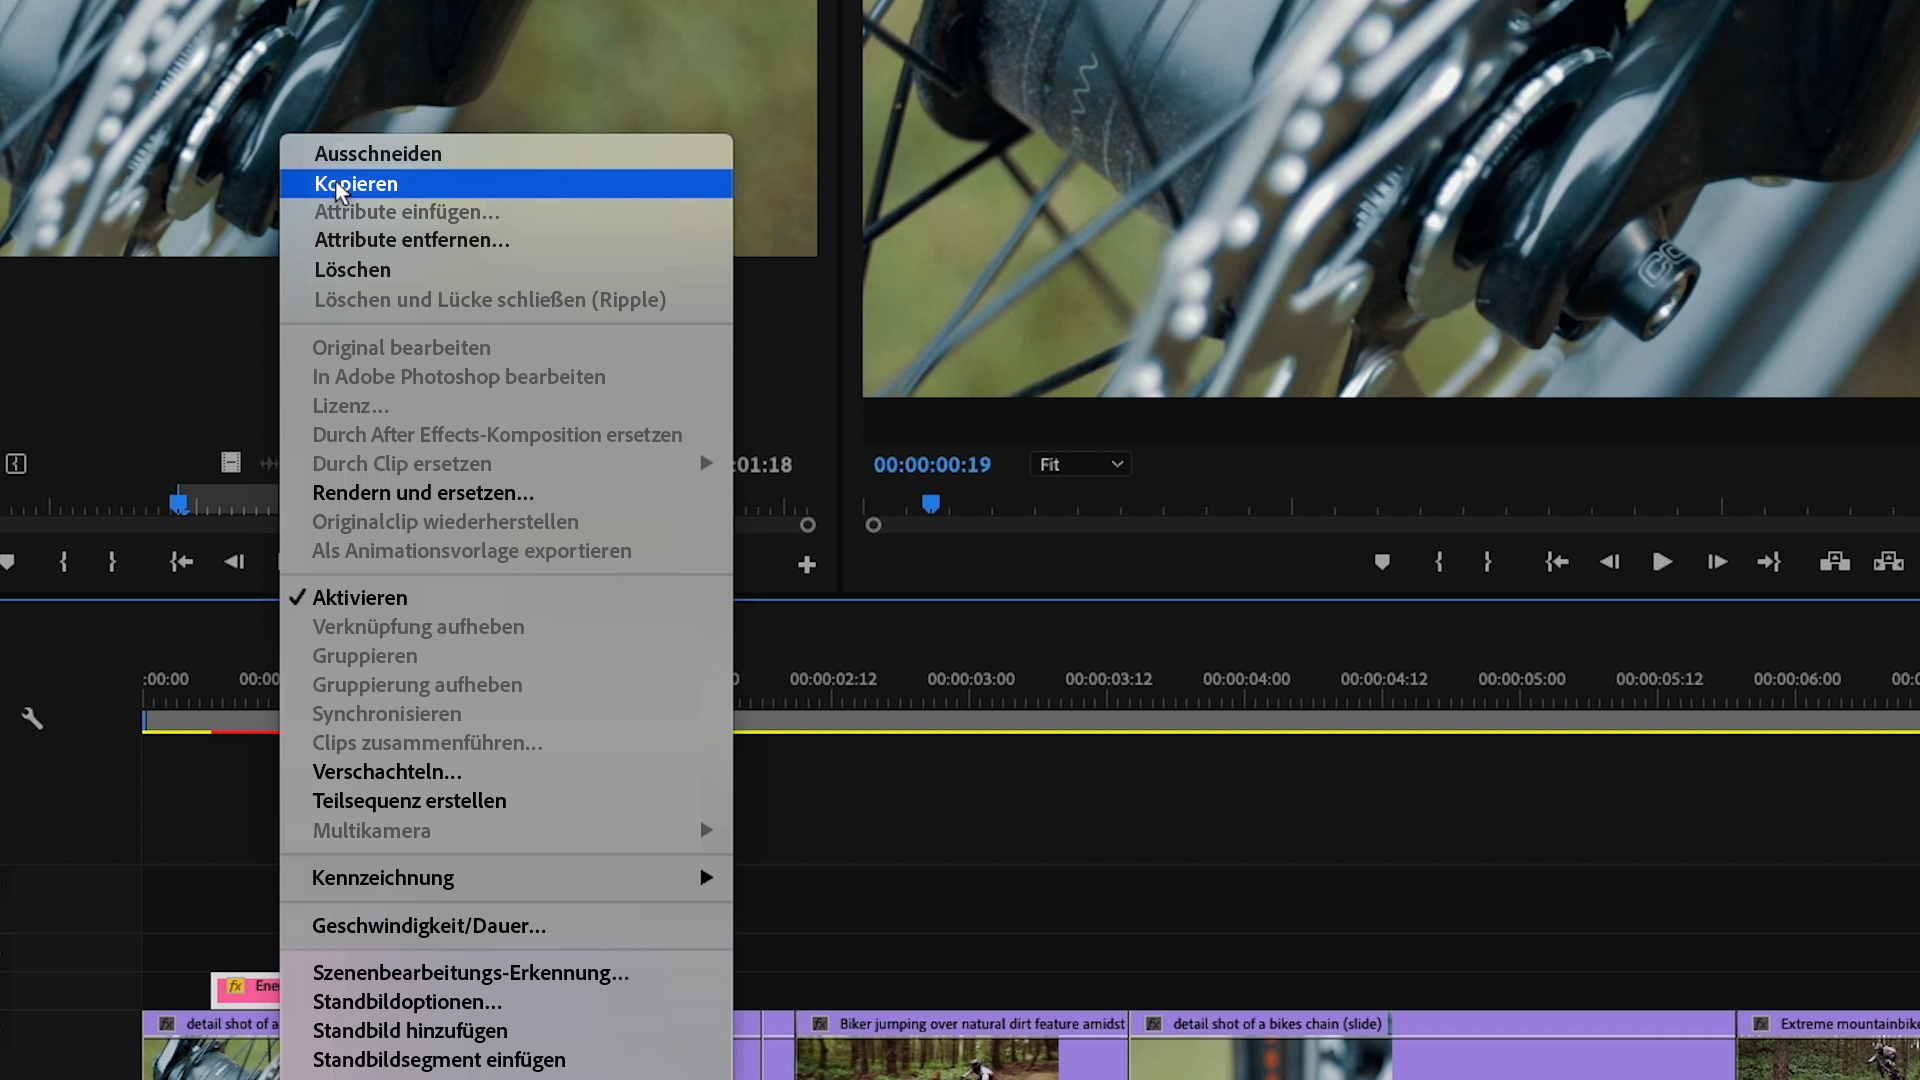Screen dimensions: 1920x1080
Task: Select Verschachteln... in the context menu
Action: [x=387, y=771]
